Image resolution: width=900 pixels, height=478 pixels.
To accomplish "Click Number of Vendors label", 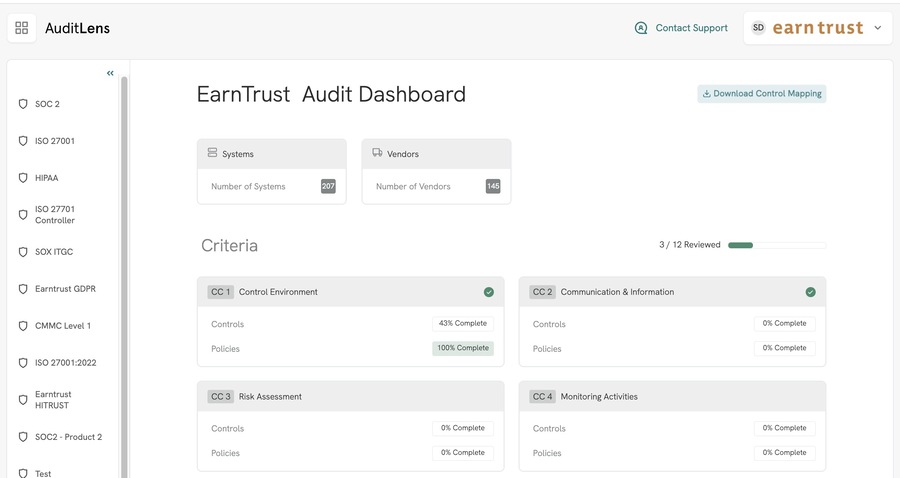I will click(x=413, y=186).
